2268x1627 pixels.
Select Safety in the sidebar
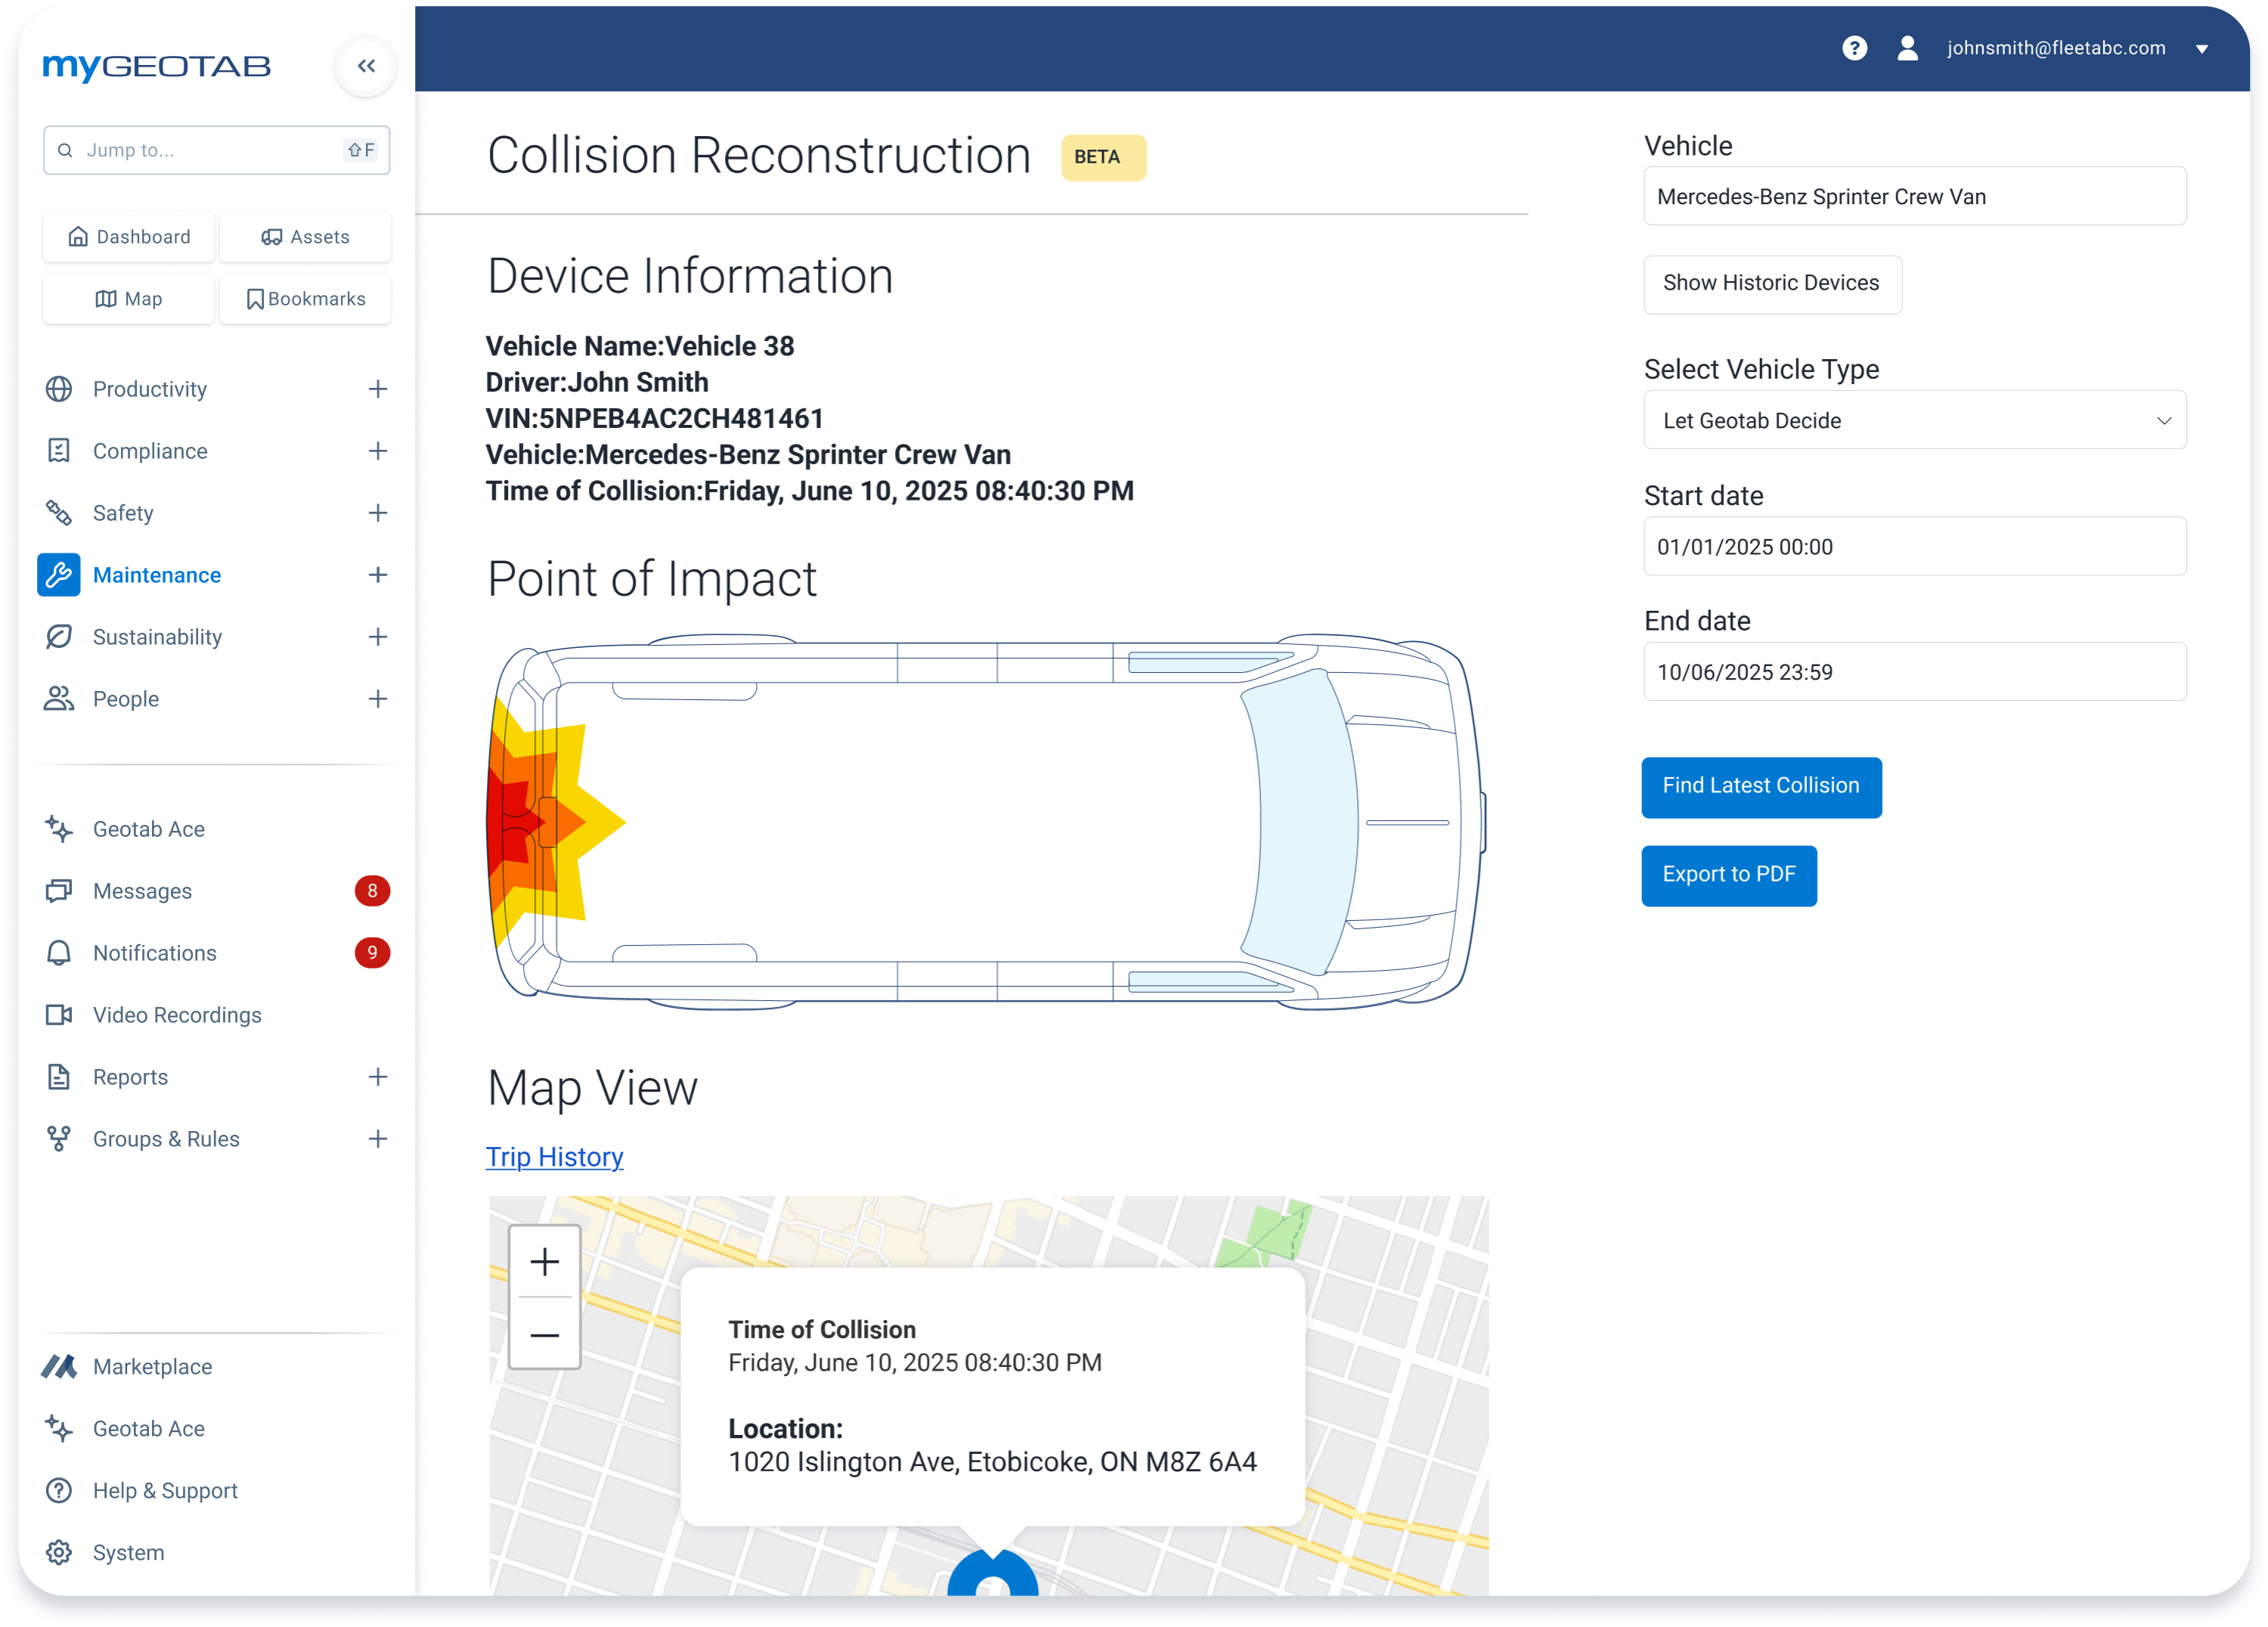(123, 513)
